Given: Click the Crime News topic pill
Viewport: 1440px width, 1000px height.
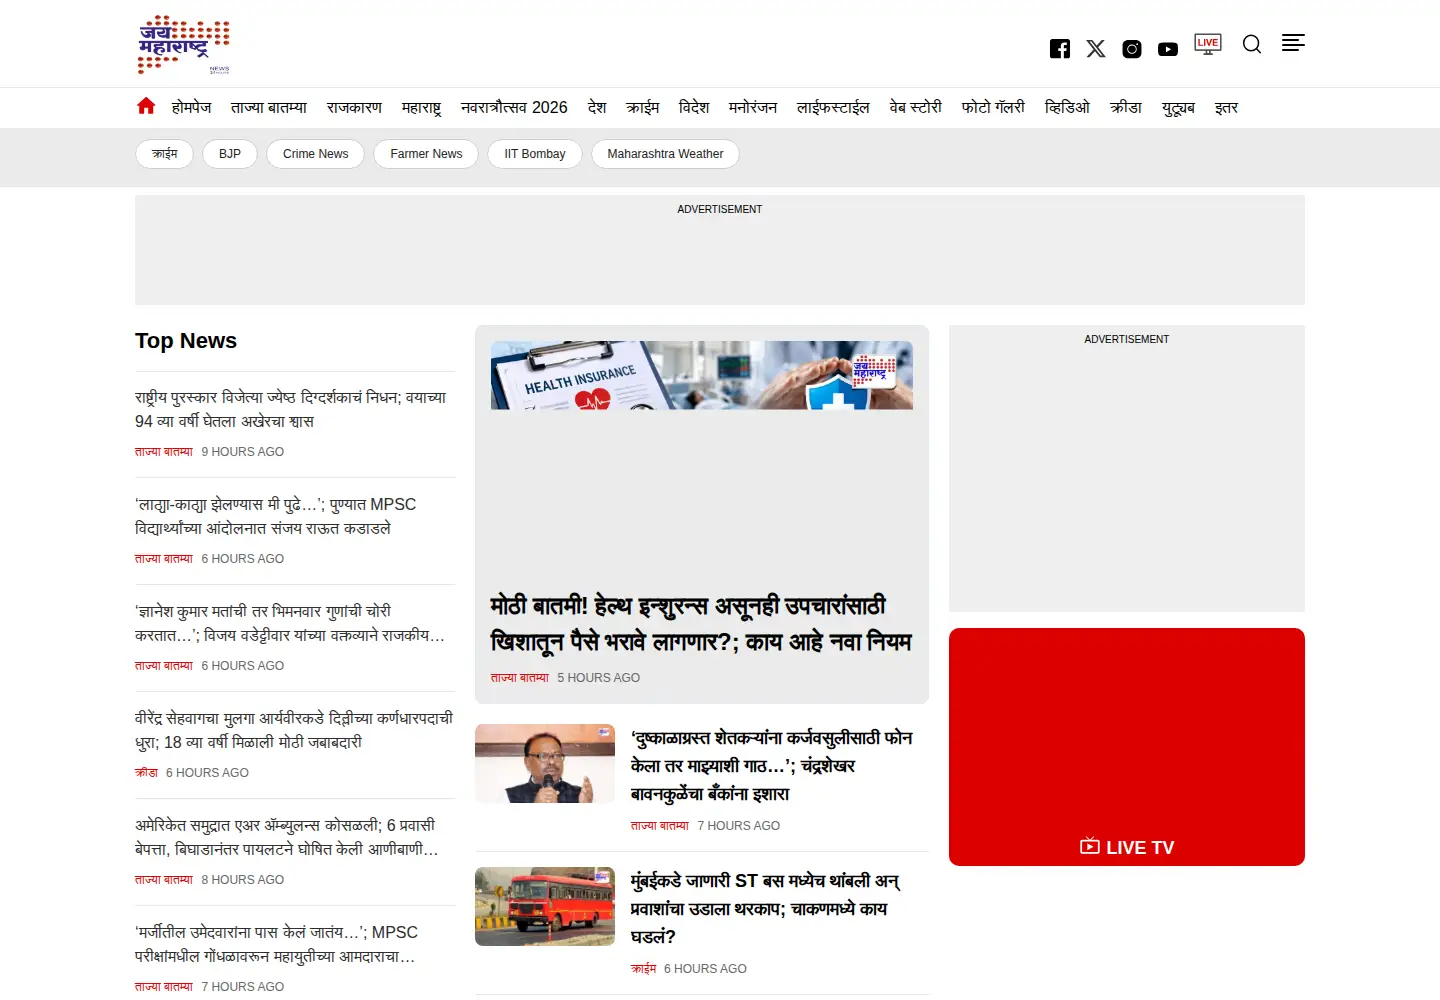Looking at the screenshot, I should (316, 154).
